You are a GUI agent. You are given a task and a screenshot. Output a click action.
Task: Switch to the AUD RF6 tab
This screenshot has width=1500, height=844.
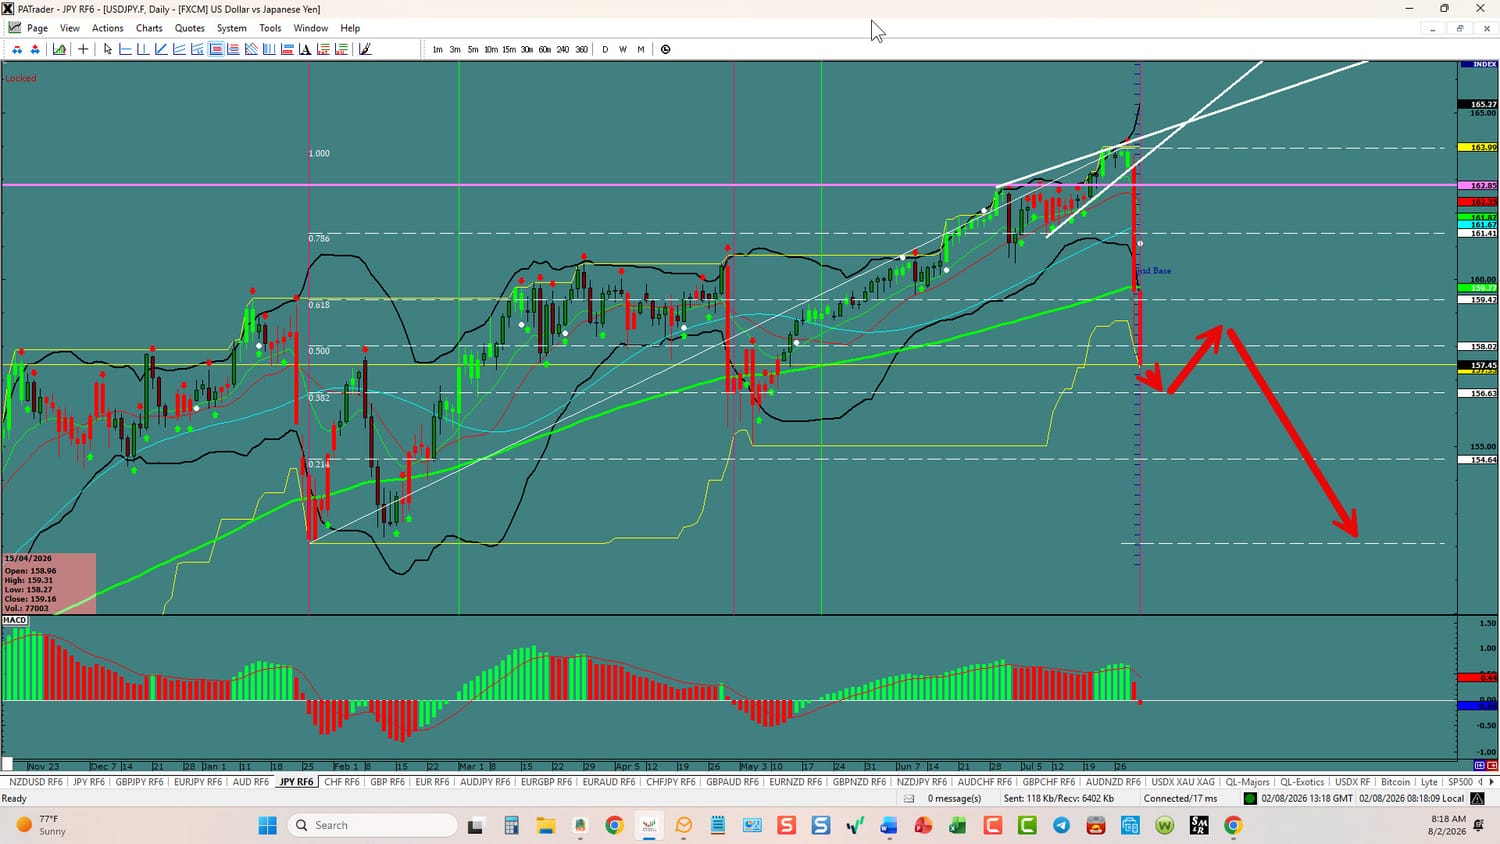point(251,782)
